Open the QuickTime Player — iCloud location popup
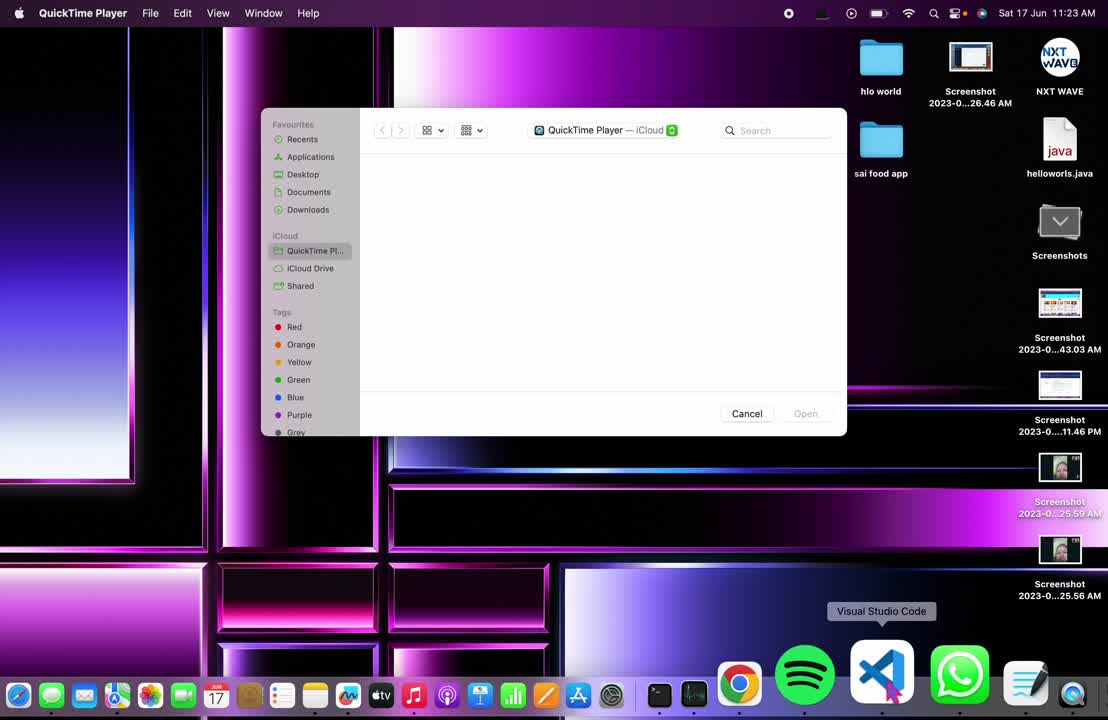The height and width of the screenshot is (720, 1108). [605, 130]
